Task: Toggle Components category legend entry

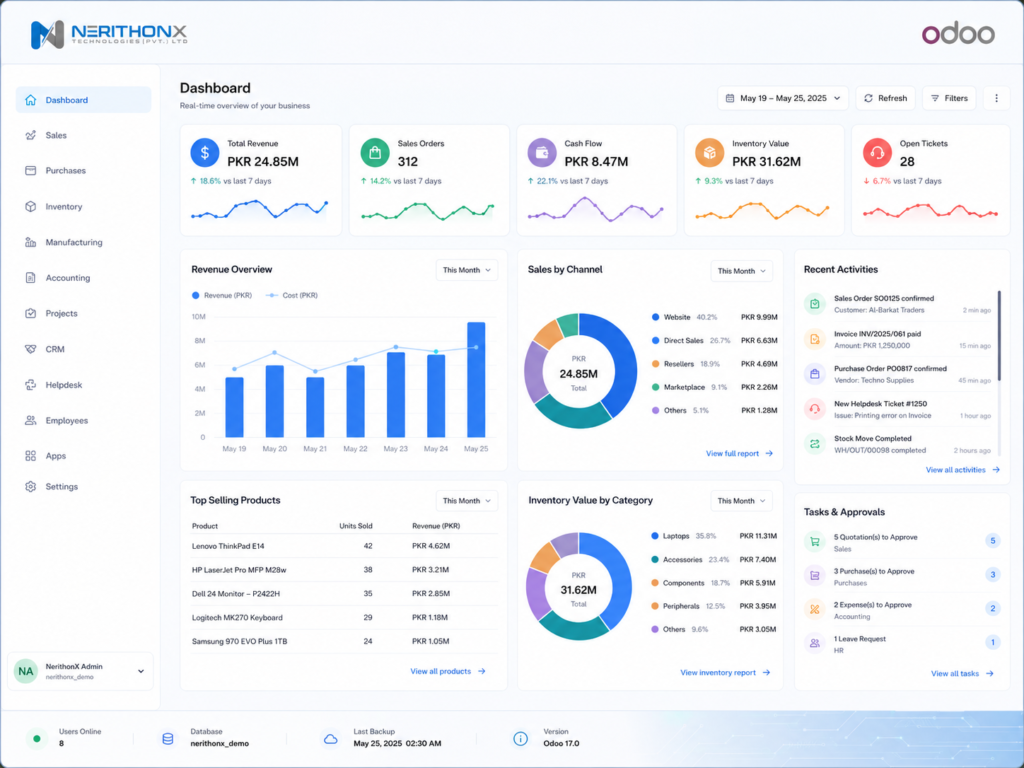Action: (x=713, y=583)
